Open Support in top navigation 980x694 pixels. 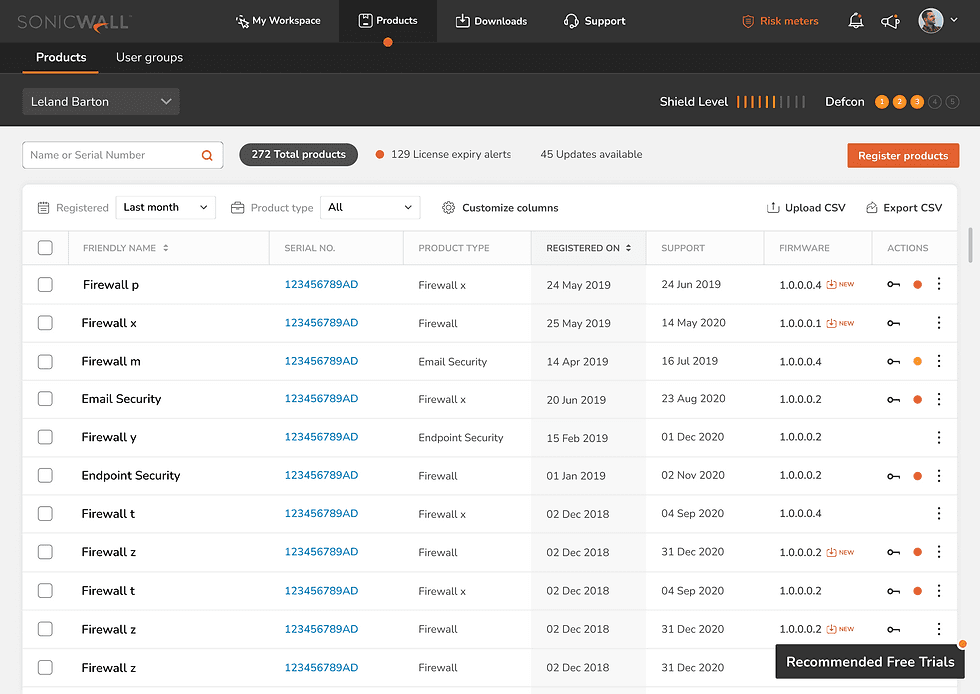coord(594,21)
